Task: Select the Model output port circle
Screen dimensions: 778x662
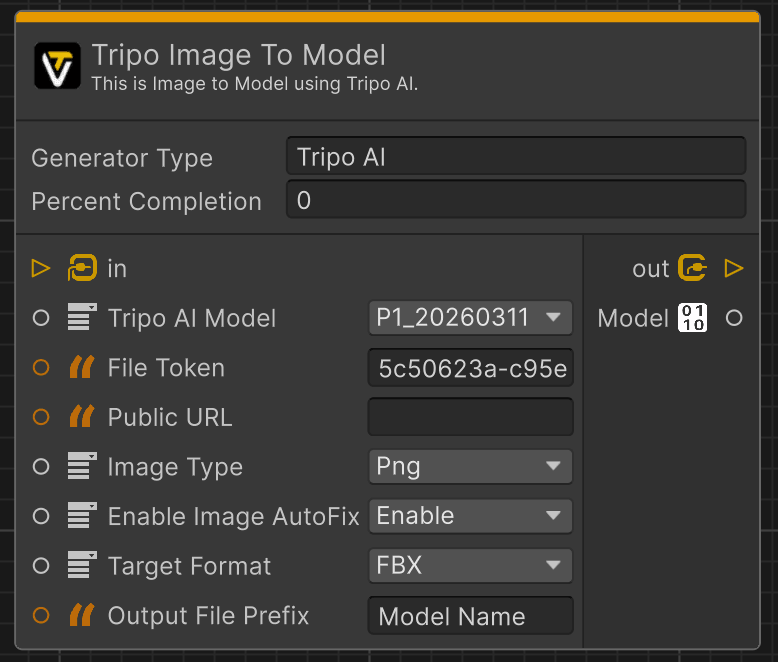Action: click(734, 318)
